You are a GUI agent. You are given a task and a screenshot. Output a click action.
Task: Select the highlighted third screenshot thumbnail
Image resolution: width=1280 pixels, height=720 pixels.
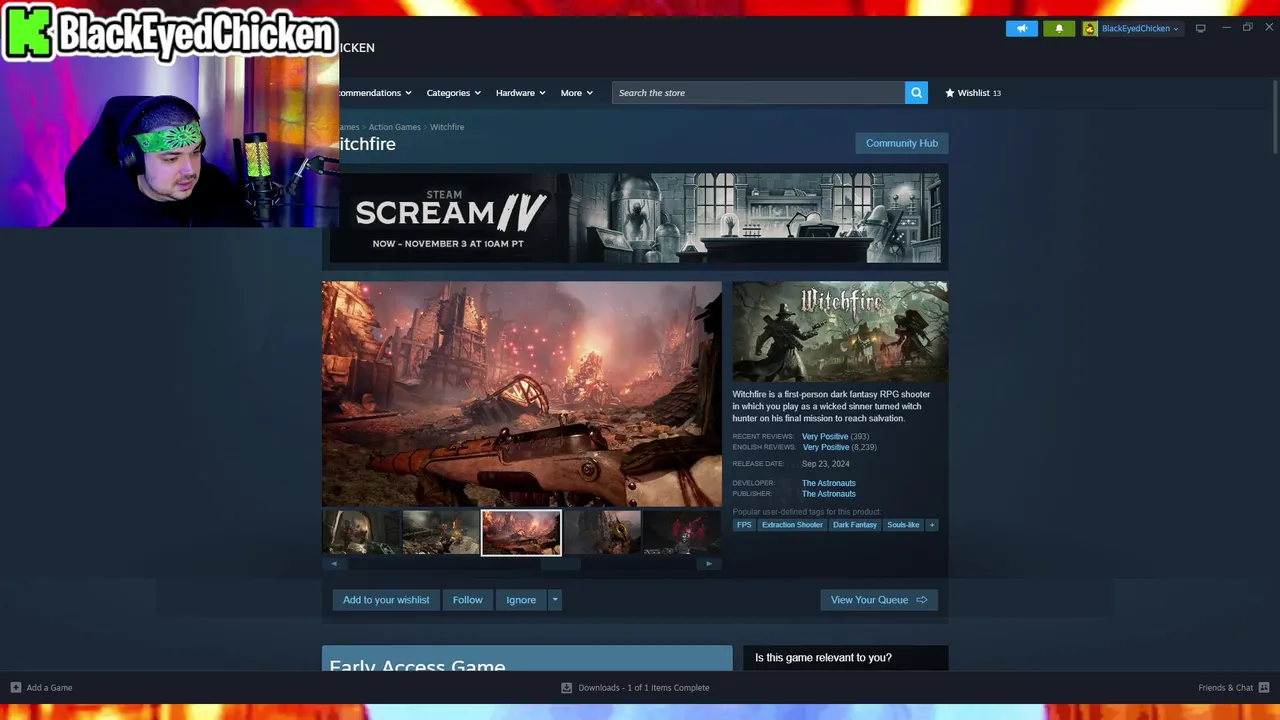click(521, 533)
